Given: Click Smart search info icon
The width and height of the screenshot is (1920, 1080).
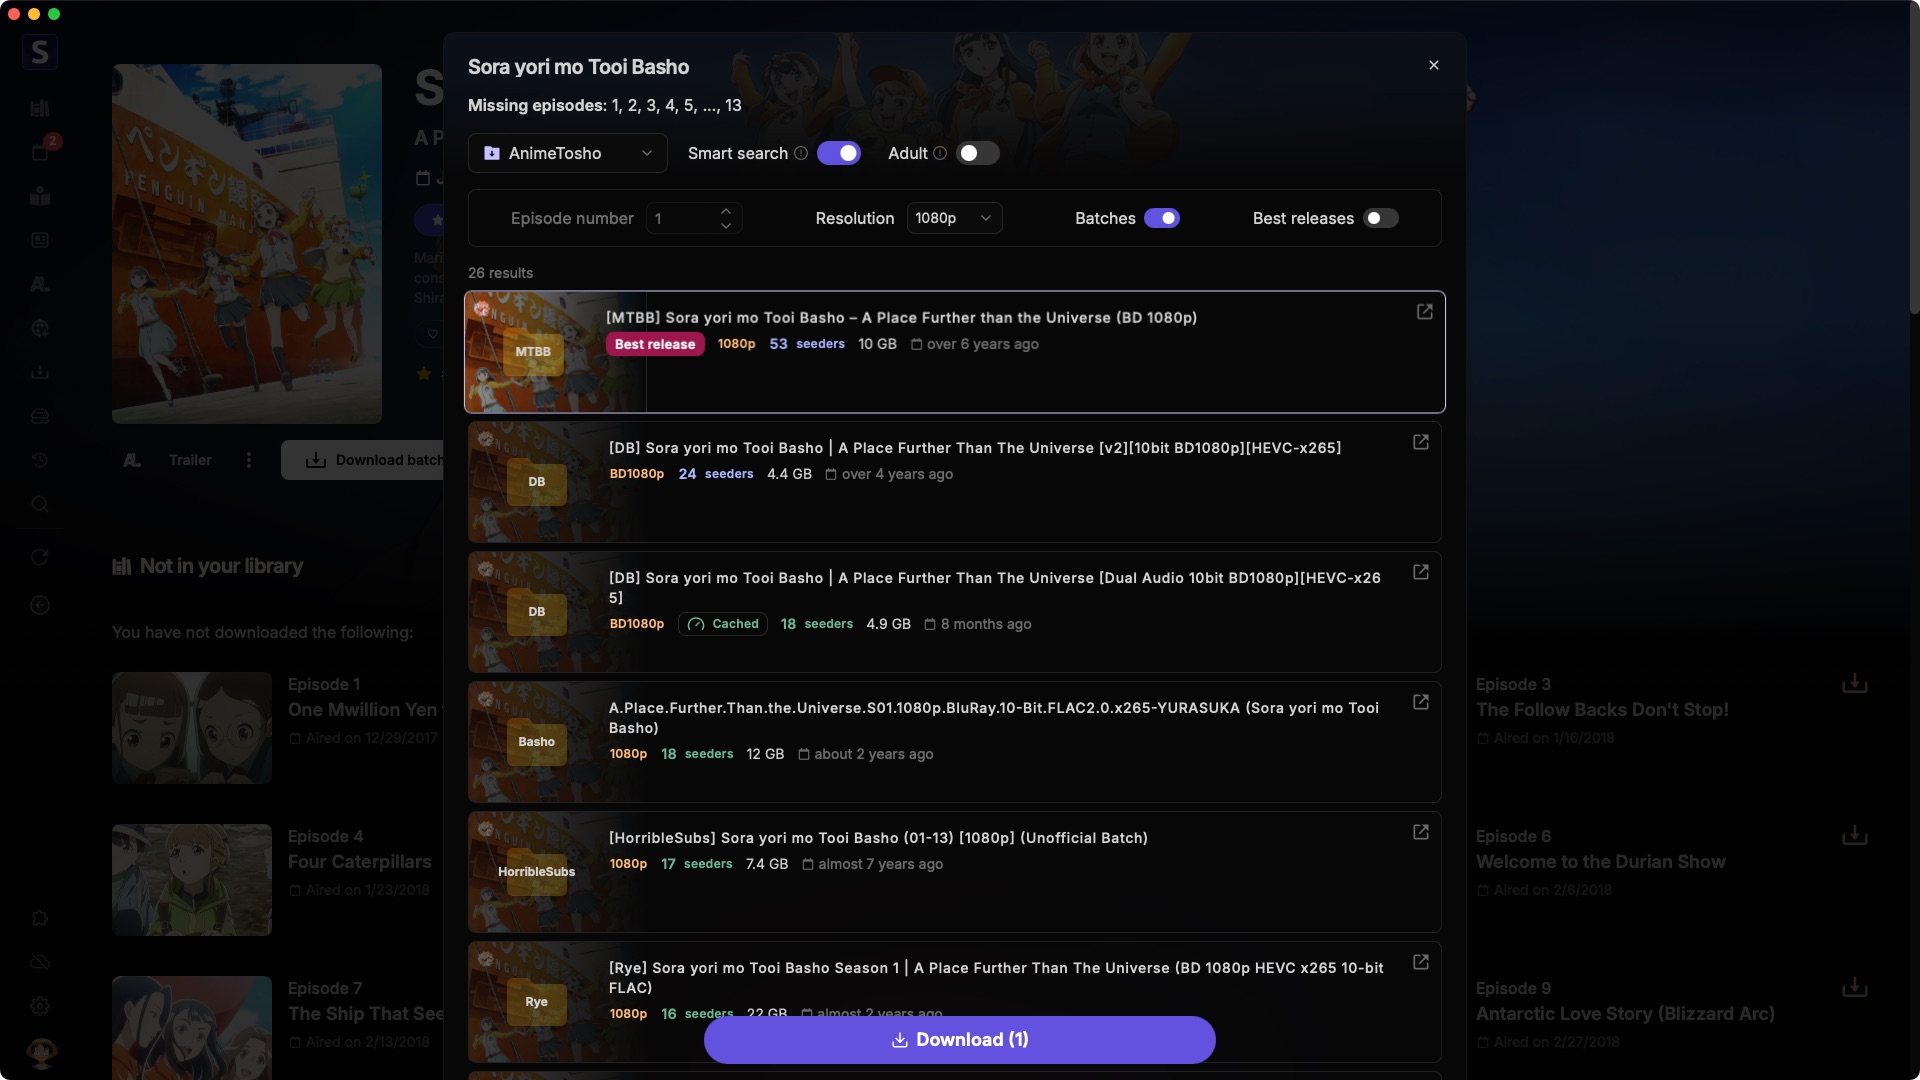Looking at the screenshot, I should pos(801,153).
